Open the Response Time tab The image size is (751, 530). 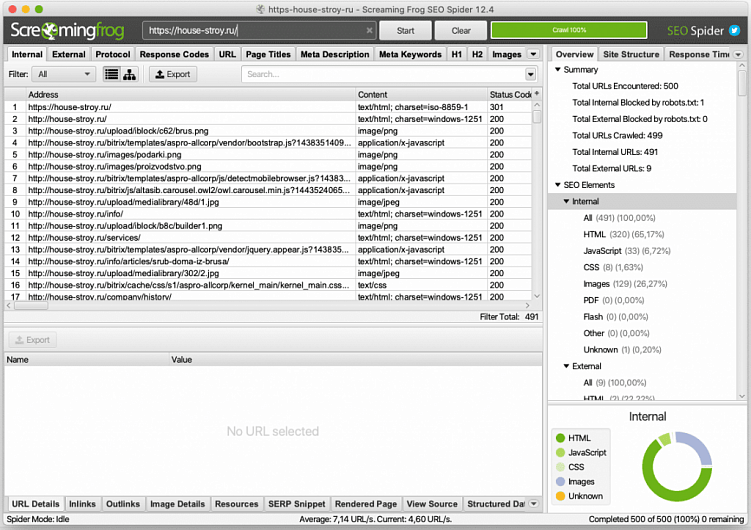(699, 55)
